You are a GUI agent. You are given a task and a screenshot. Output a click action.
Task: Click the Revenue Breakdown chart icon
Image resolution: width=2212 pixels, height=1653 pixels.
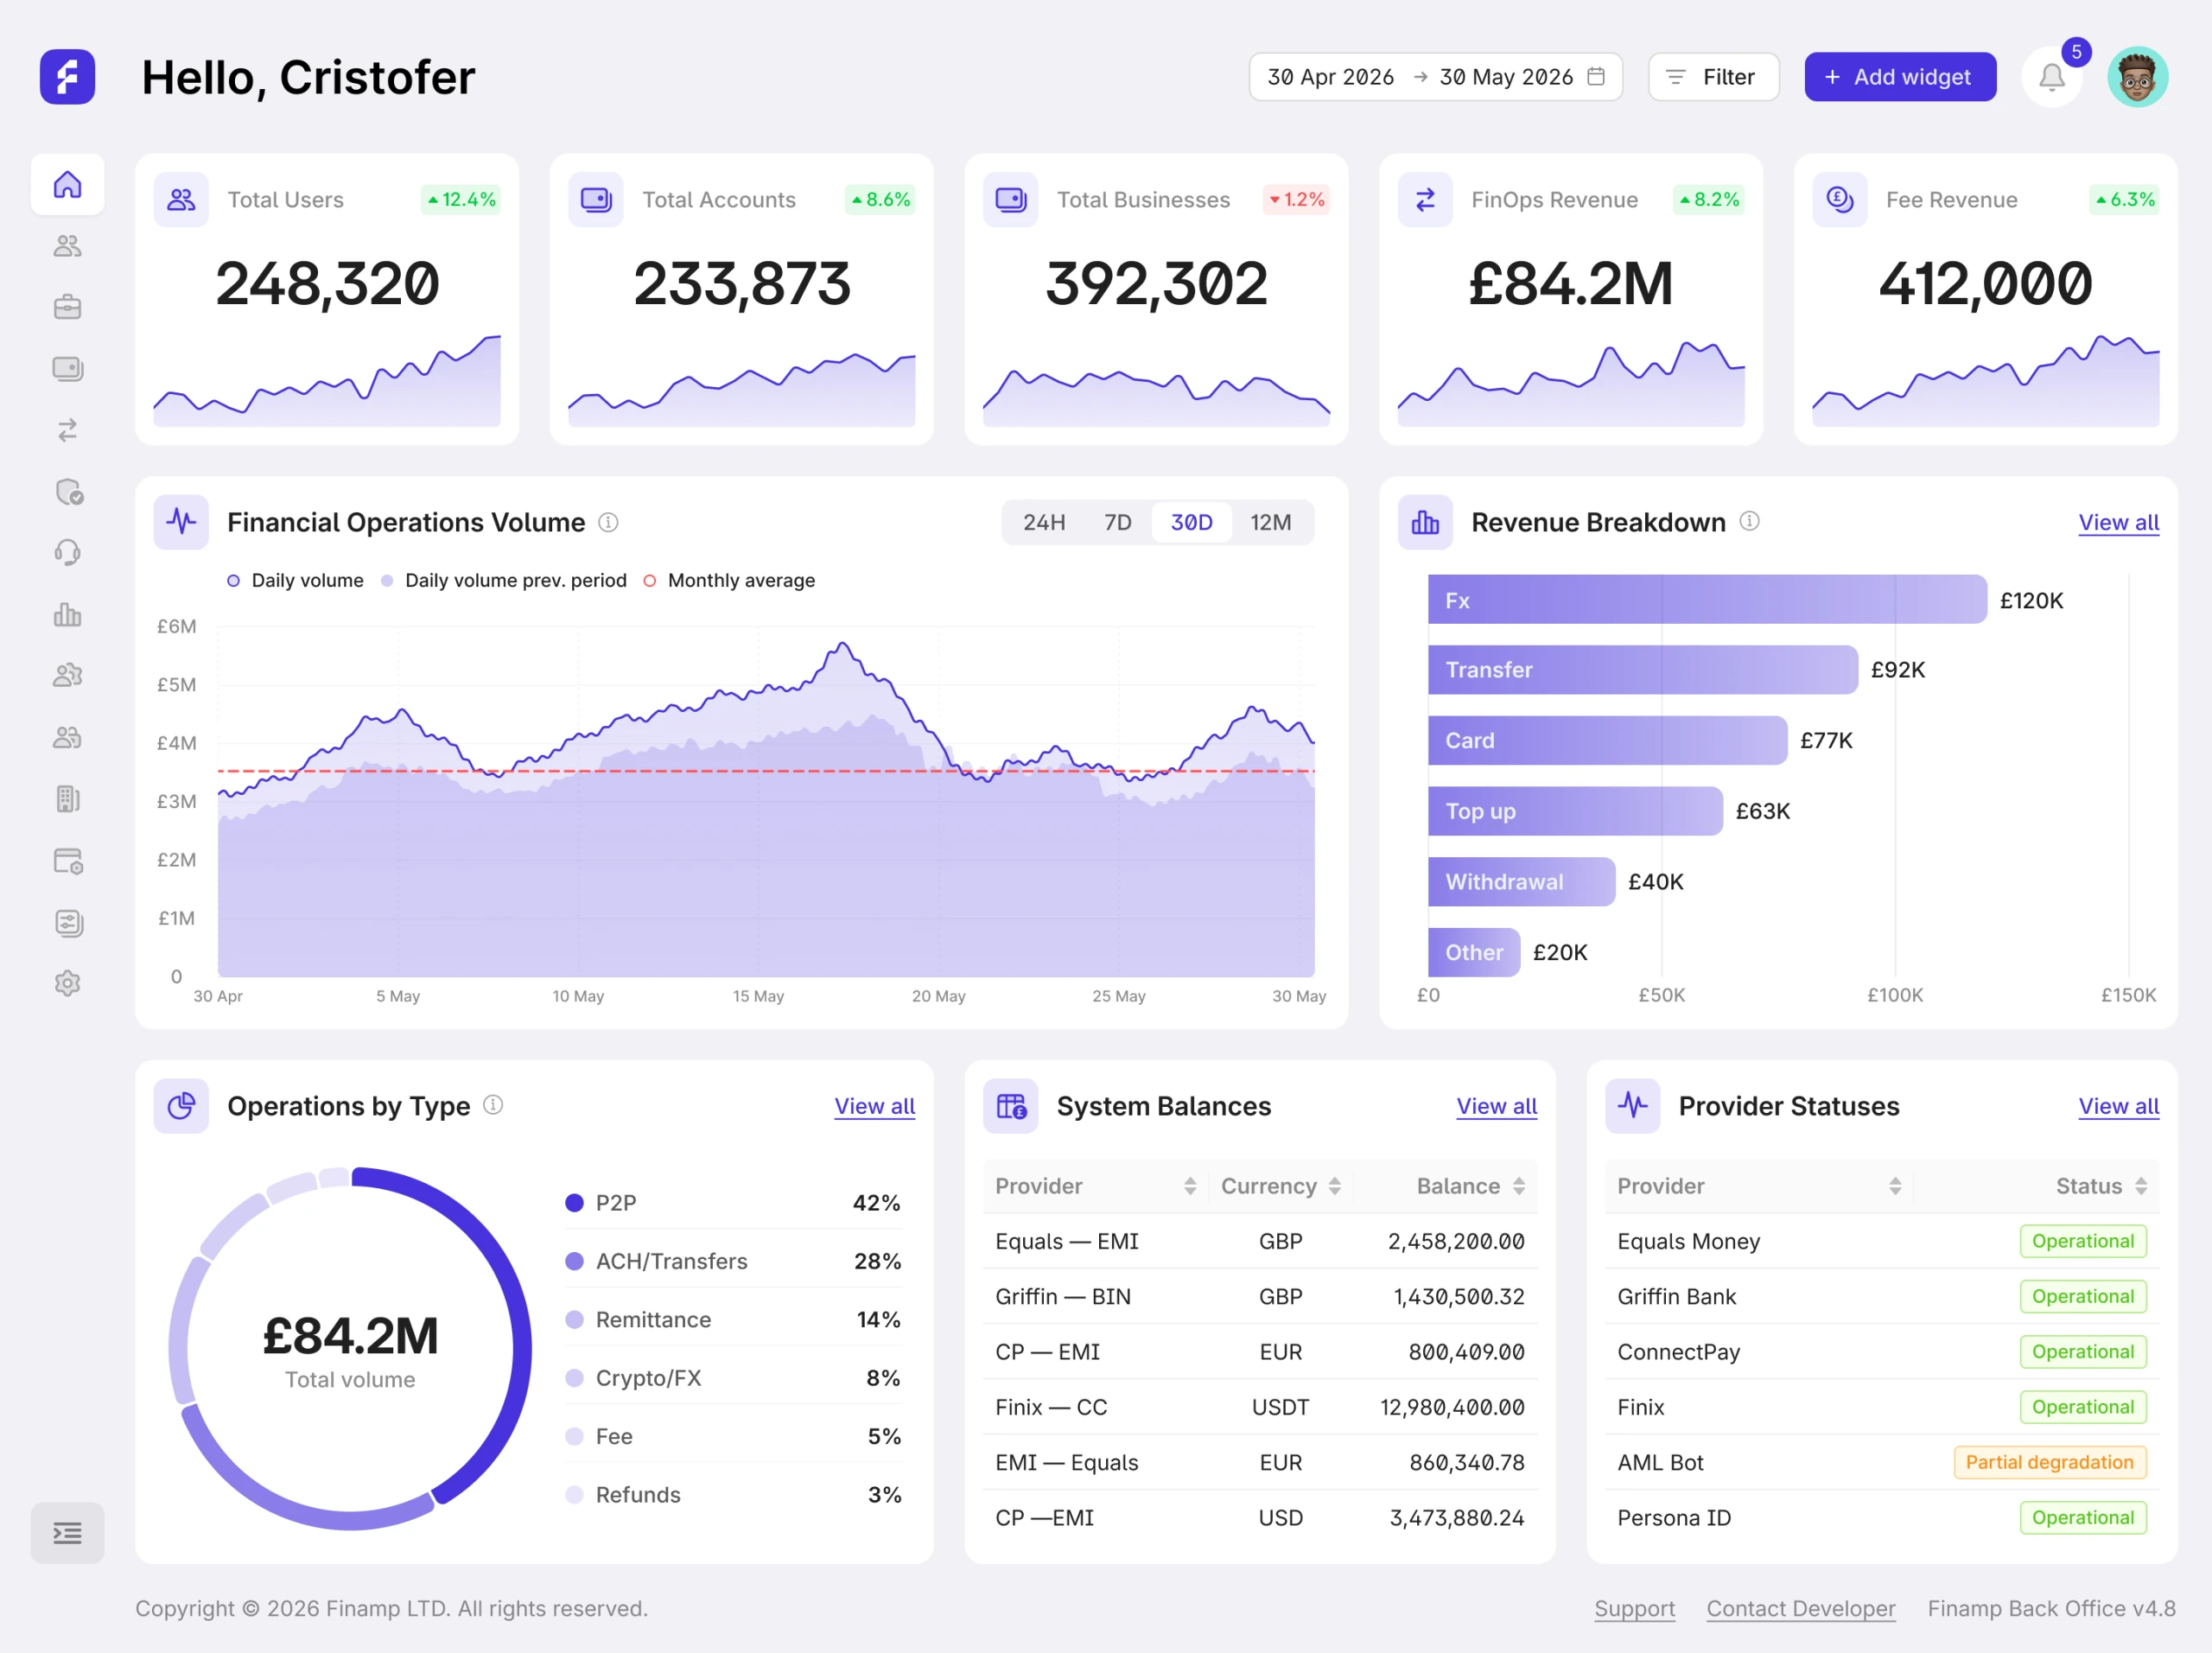click(x=1425, y=522)
